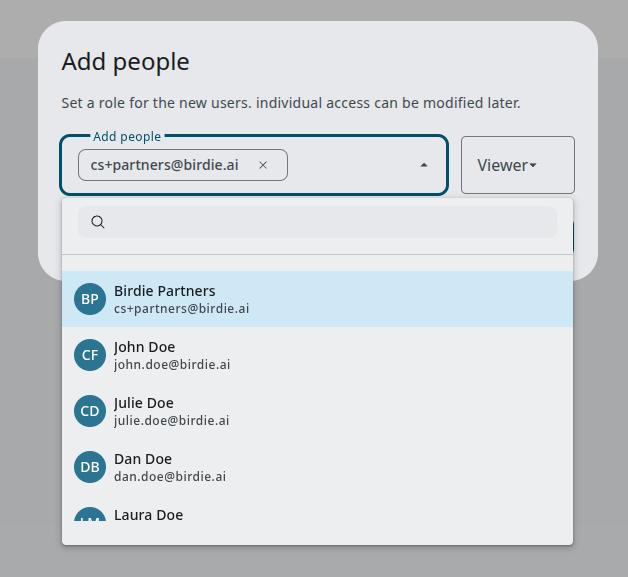Screen dimensions: 628x577
Task: Click the Viewer dropdown caret
Action: click(533, 165)
